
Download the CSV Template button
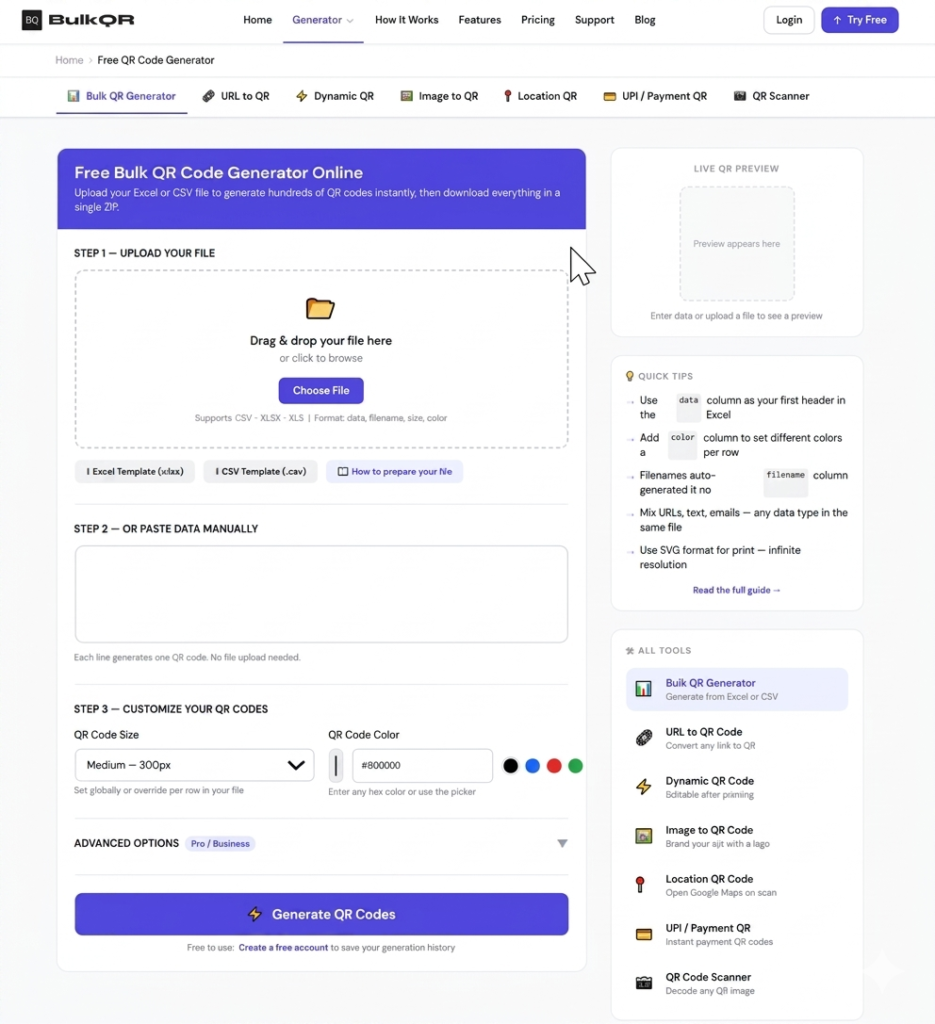(x=261, y=472)
